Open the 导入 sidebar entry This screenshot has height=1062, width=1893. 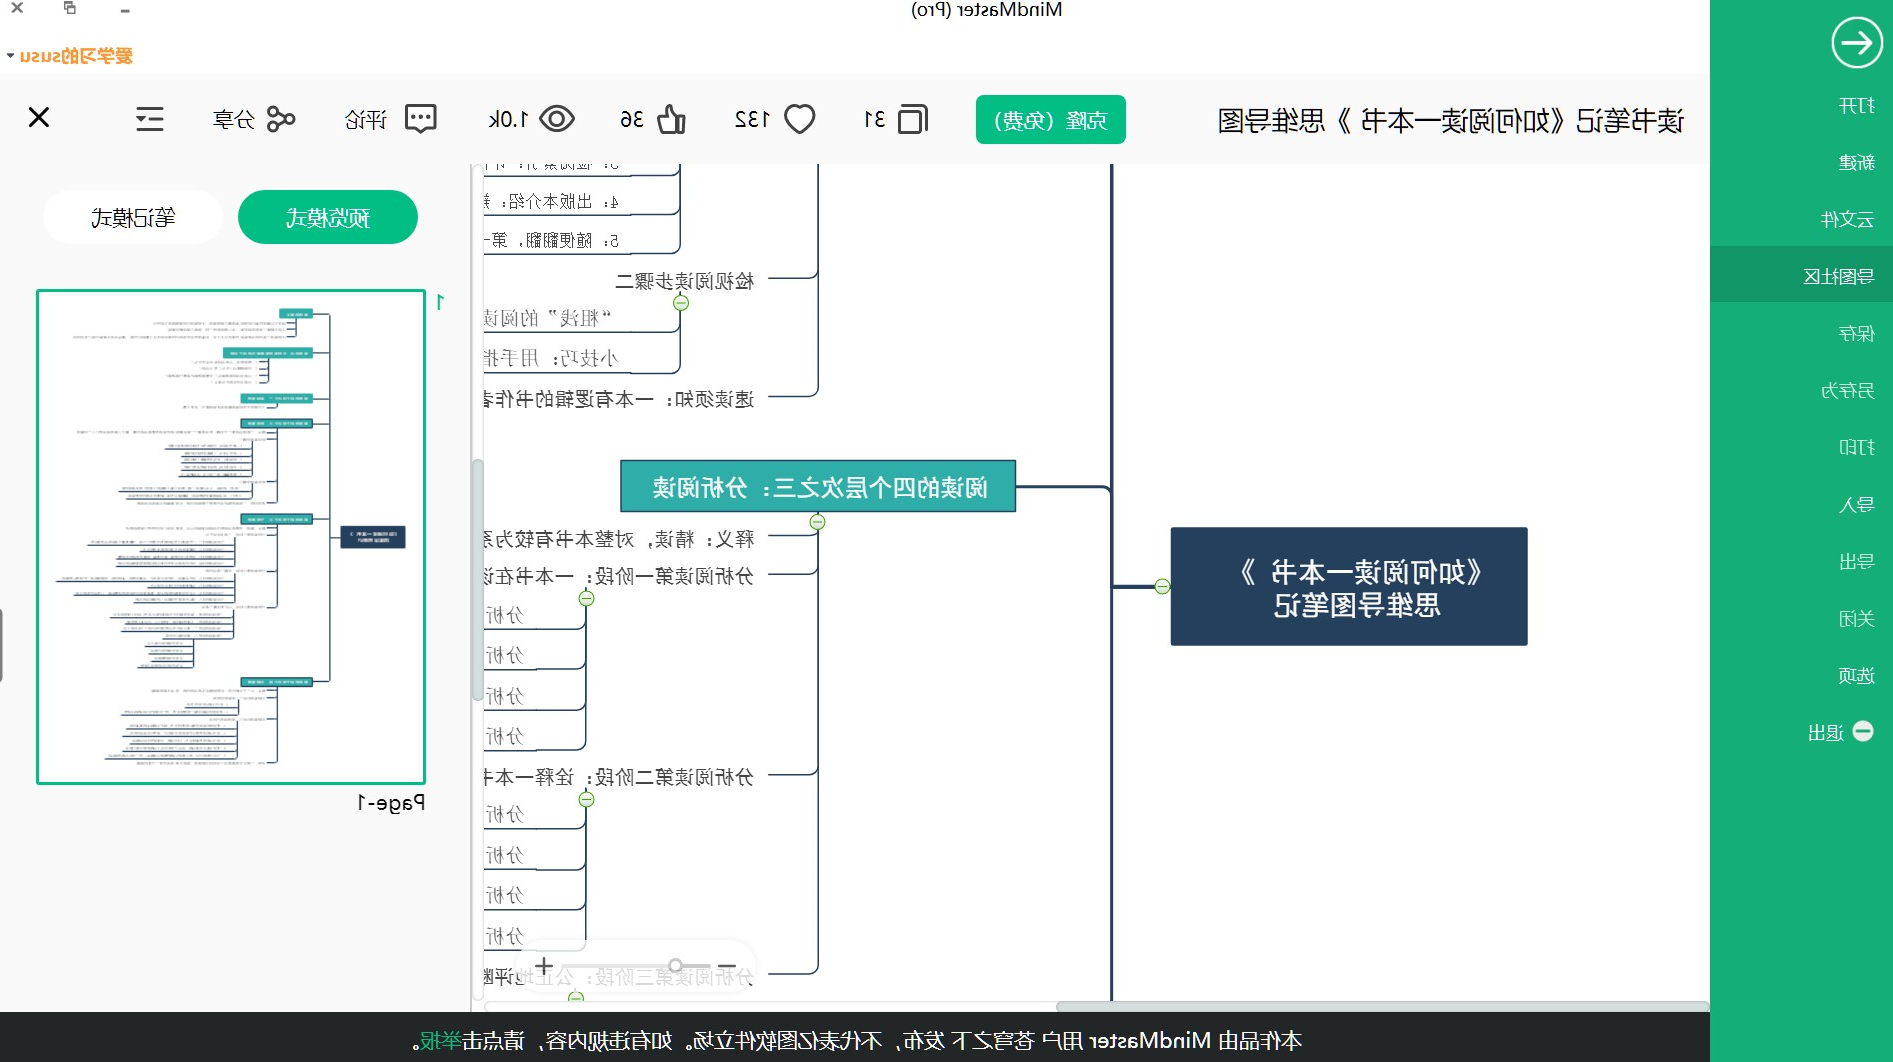[x=1856, y=504]
